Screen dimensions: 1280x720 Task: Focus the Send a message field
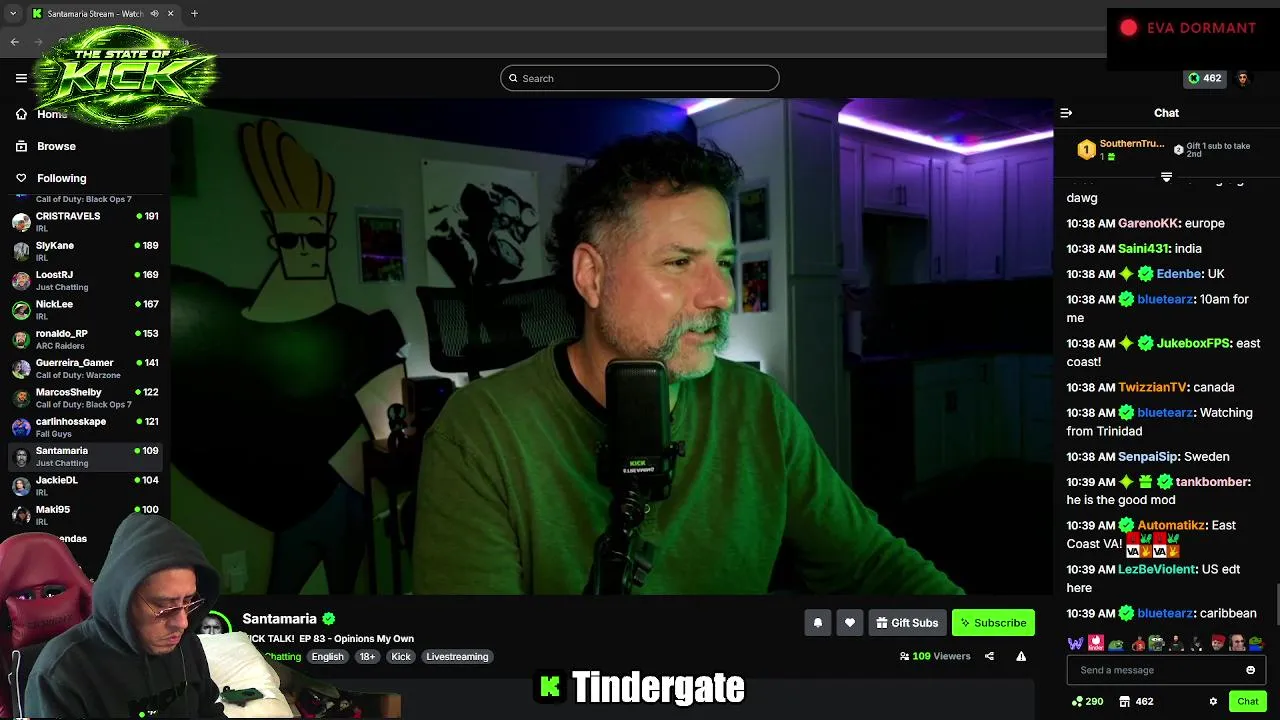click(1156, 670)
